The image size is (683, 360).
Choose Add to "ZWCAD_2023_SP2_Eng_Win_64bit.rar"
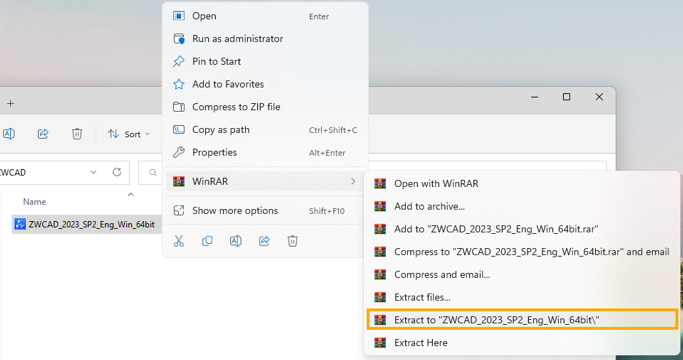pyautogui.click(x=522, y=229)
